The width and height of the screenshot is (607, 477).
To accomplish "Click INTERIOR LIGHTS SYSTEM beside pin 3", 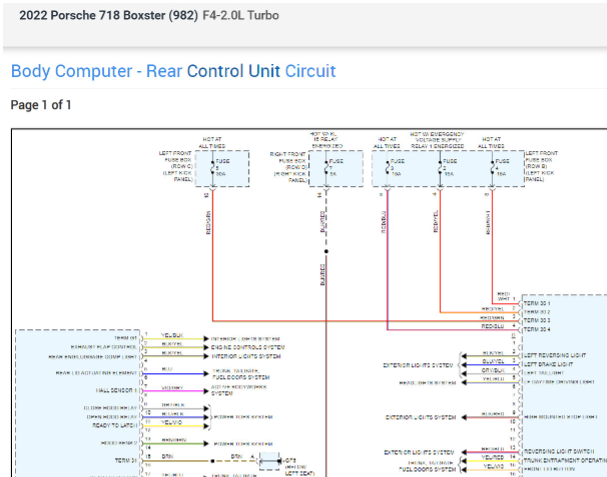I will pos(246,356).
